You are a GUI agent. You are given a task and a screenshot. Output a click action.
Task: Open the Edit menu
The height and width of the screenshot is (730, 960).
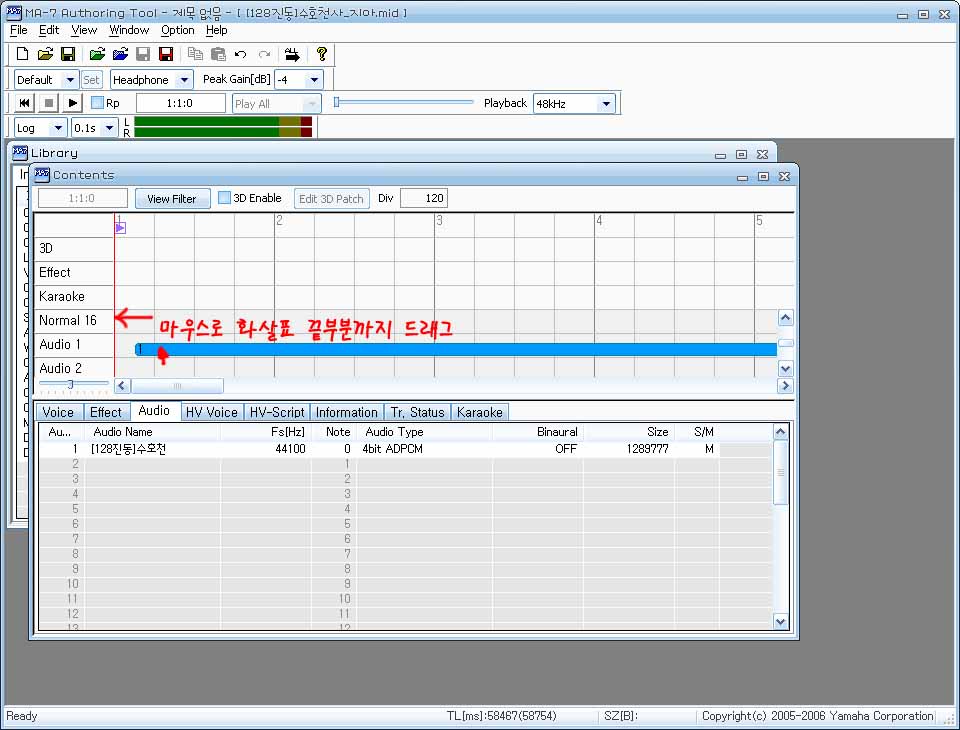pos(49,30)
